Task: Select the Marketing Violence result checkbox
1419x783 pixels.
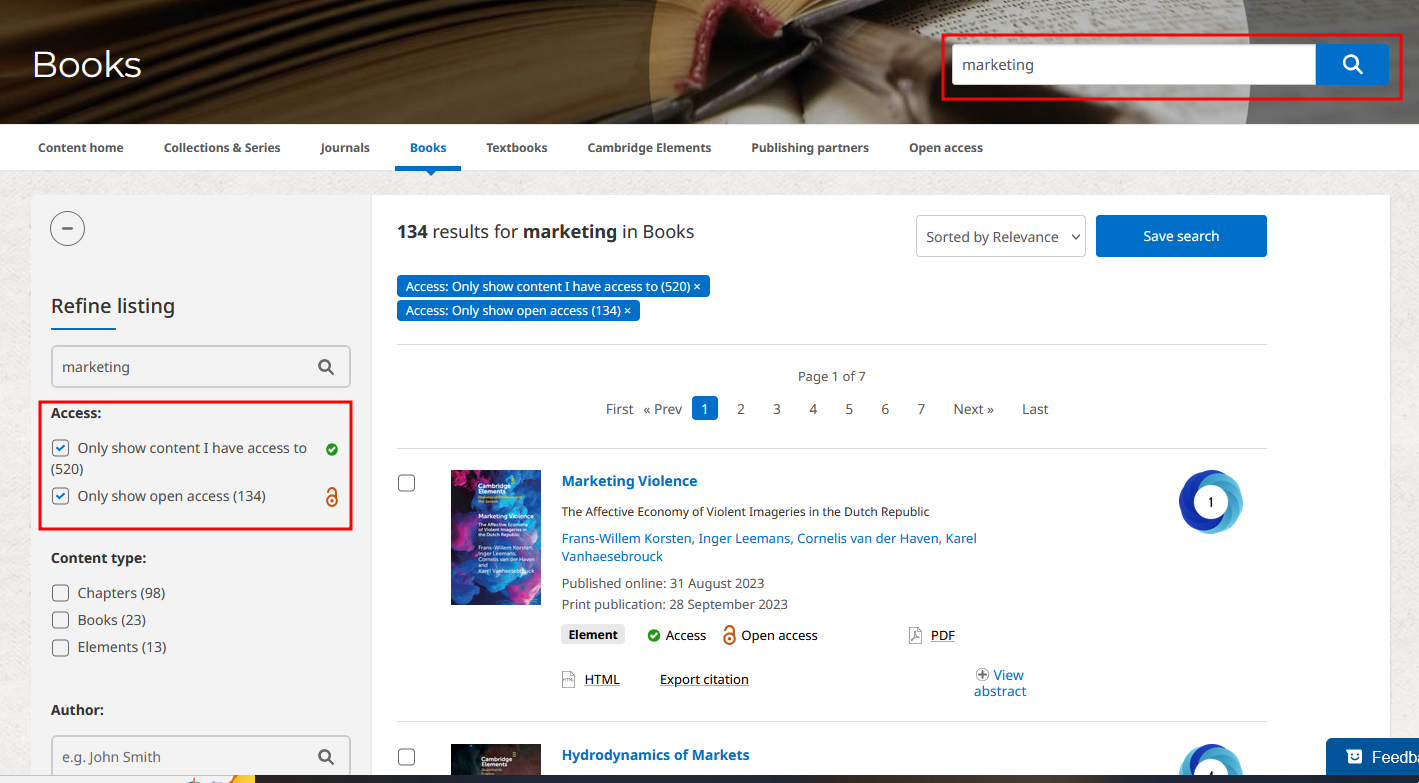Action: [407, 483]
